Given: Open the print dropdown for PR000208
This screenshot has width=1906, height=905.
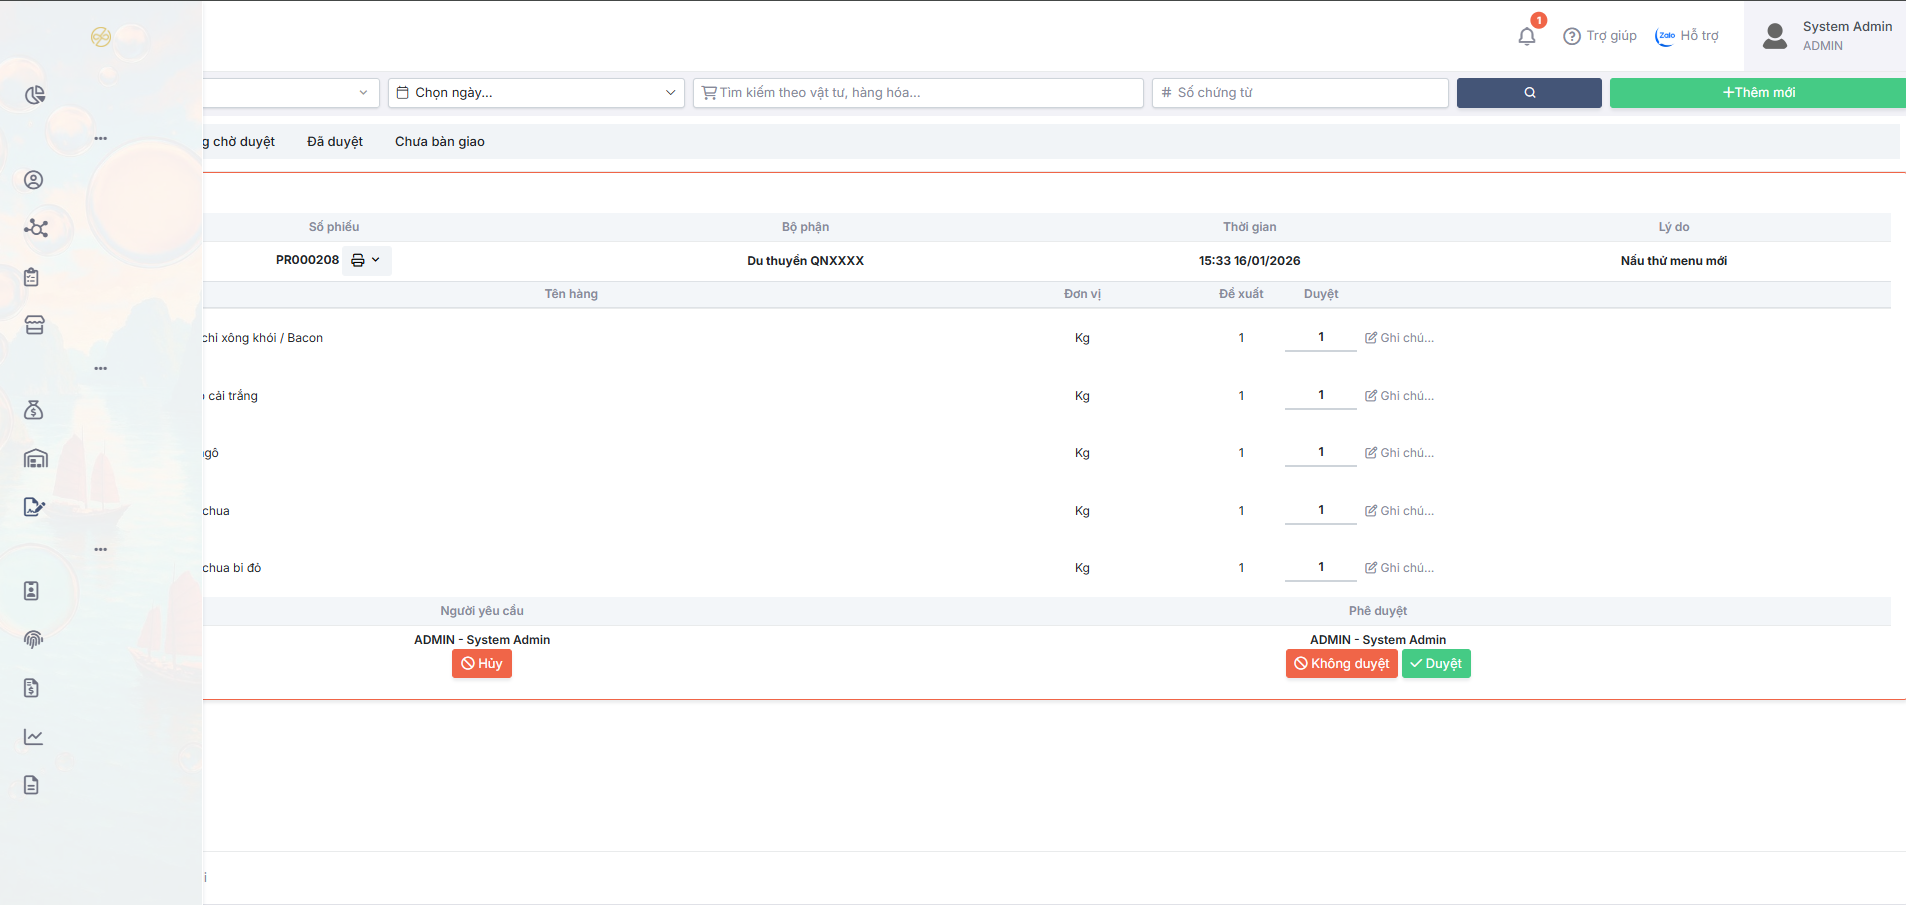Looking at the screenshot, I should tap(366, 260).
